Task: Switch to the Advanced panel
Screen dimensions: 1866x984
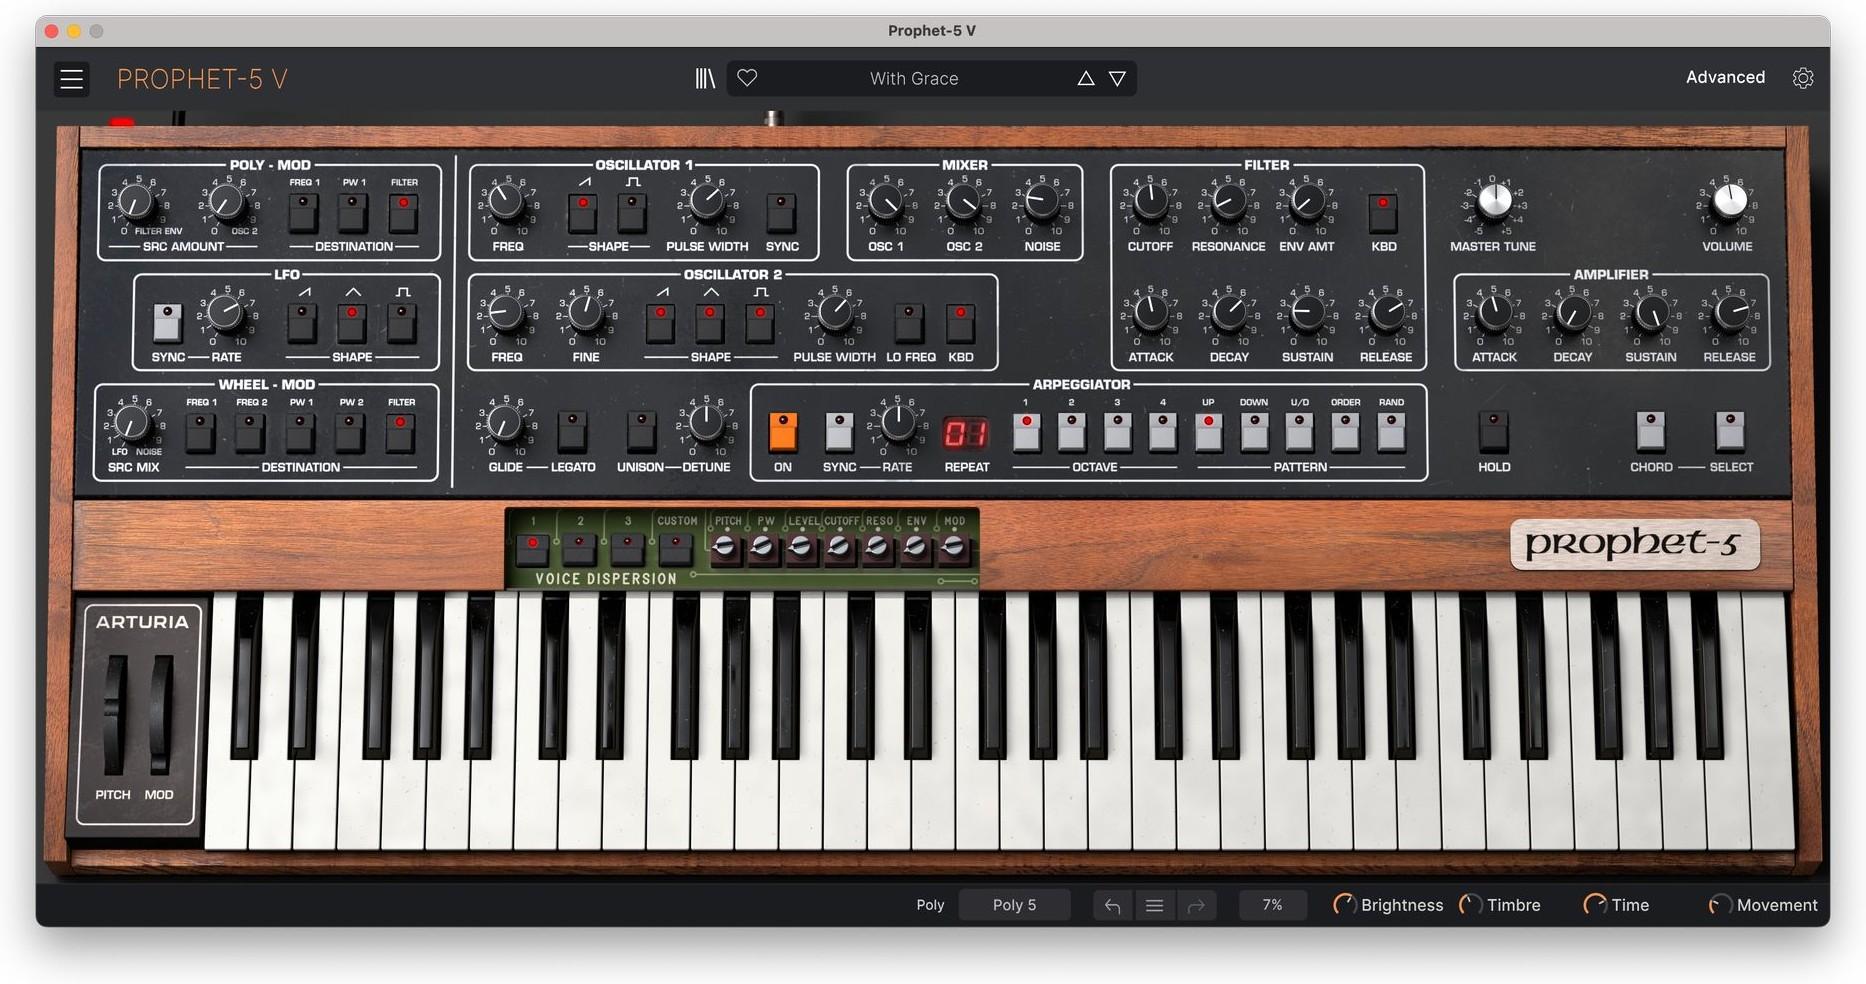Action: click(x=1724, y=77)
